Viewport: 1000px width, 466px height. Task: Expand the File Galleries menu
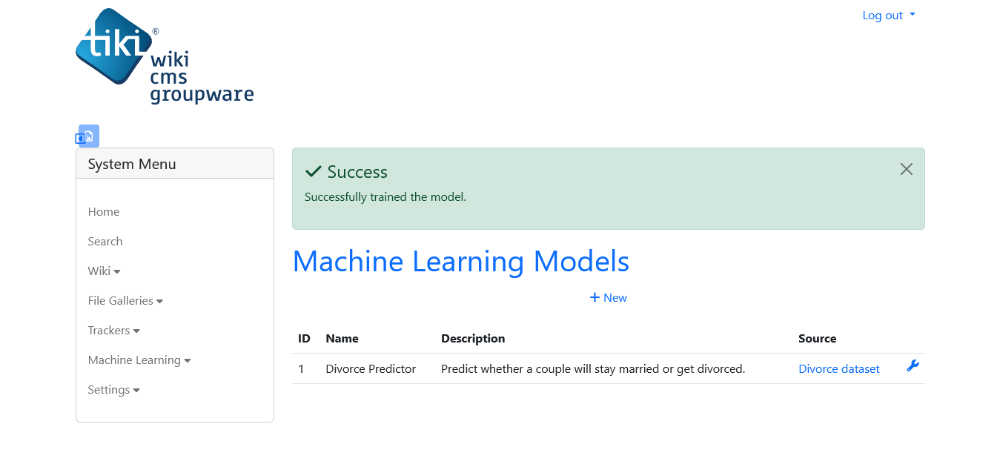(125, 301)
